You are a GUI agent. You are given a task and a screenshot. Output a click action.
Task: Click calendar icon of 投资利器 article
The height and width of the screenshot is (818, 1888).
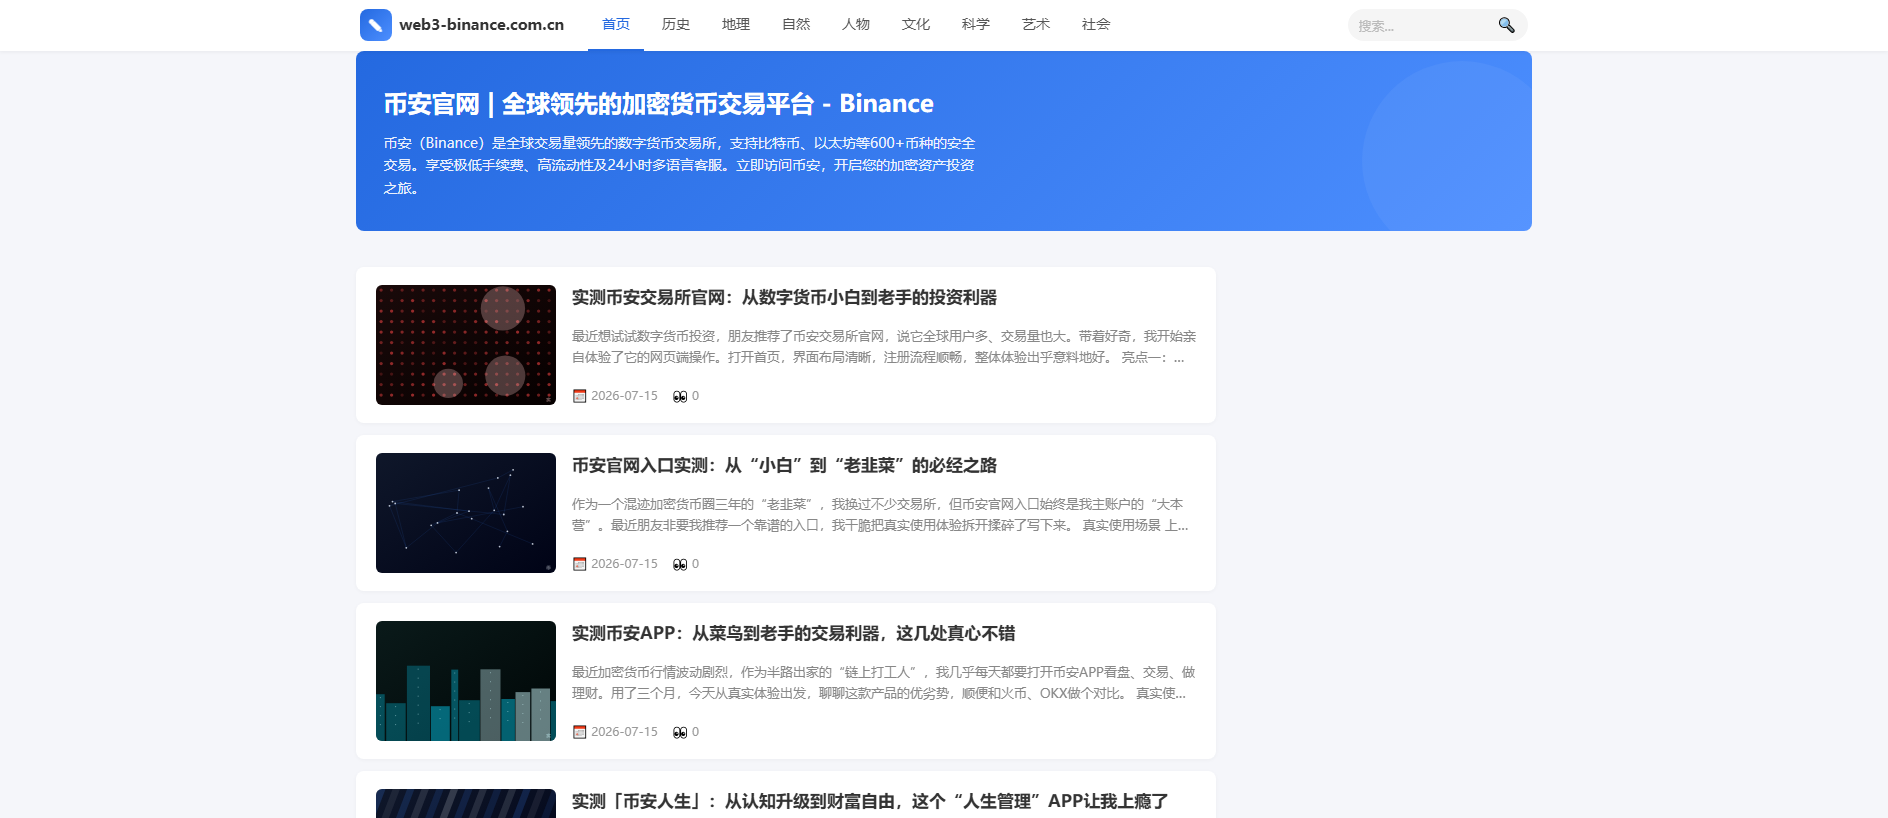(579, 396)
